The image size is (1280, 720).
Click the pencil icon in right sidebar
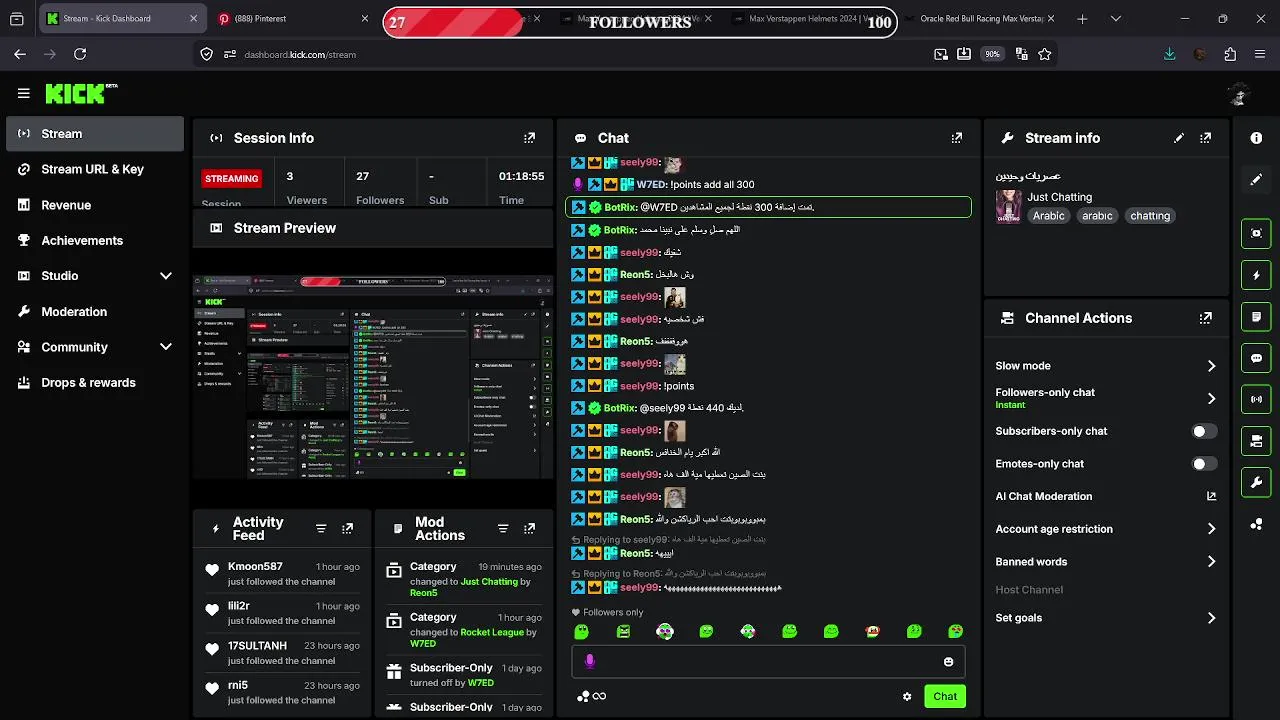1256,180
